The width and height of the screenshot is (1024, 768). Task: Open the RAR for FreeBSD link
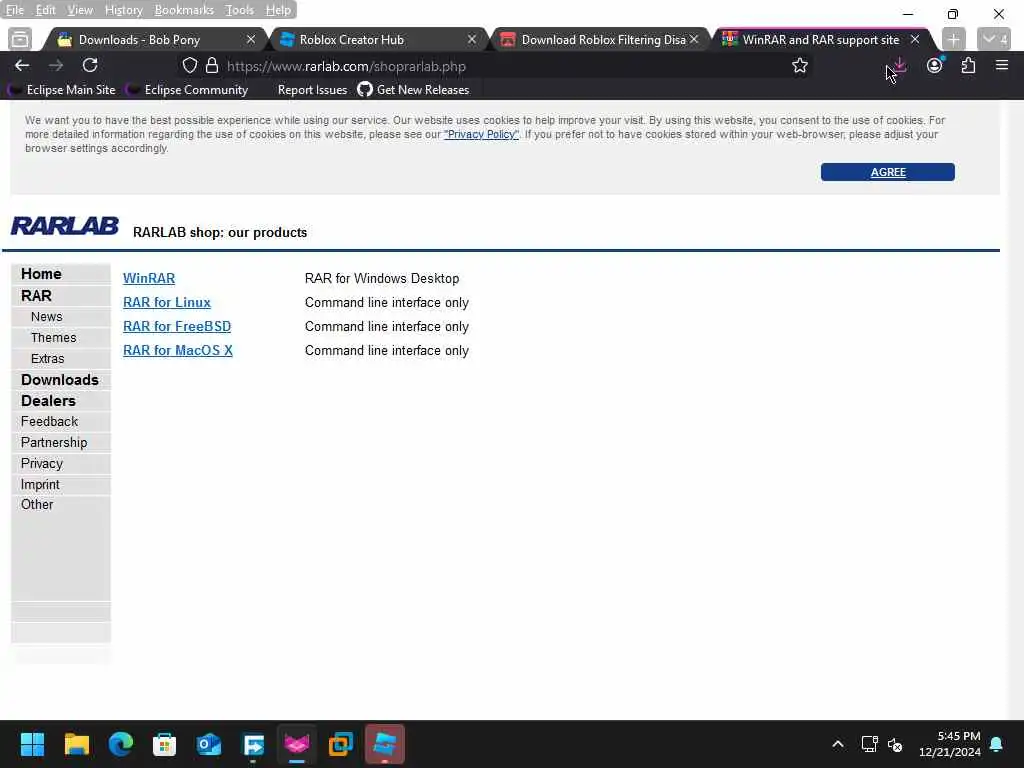coord(177,327)
